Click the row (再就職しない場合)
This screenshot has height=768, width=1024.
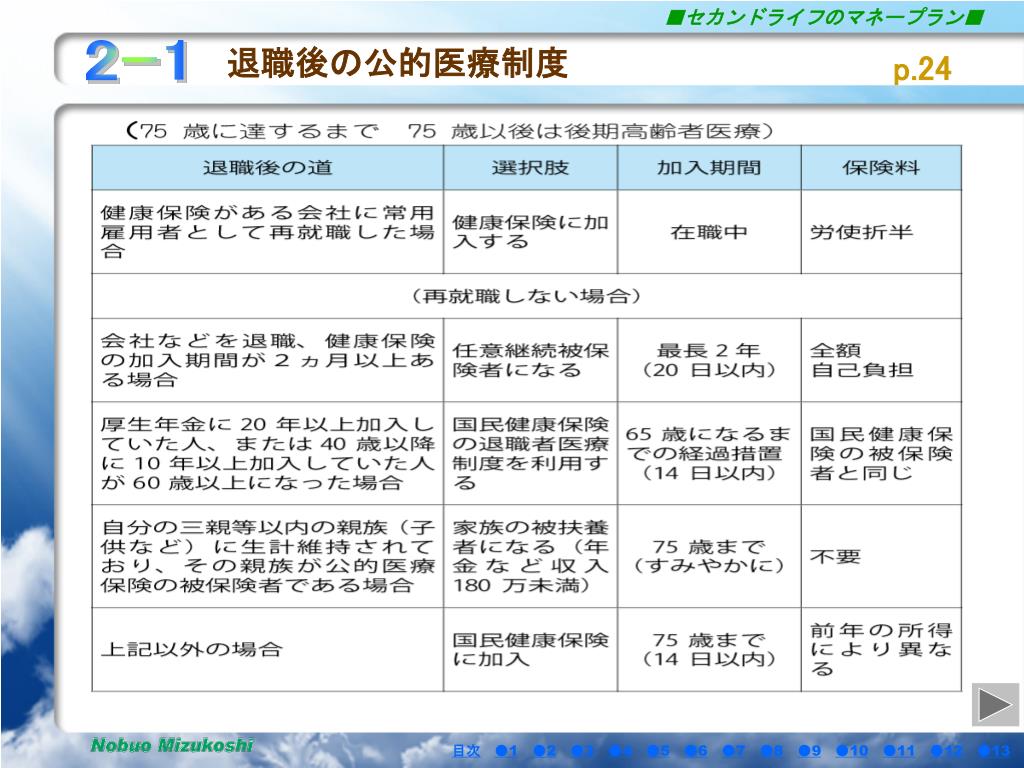point(526,296)
